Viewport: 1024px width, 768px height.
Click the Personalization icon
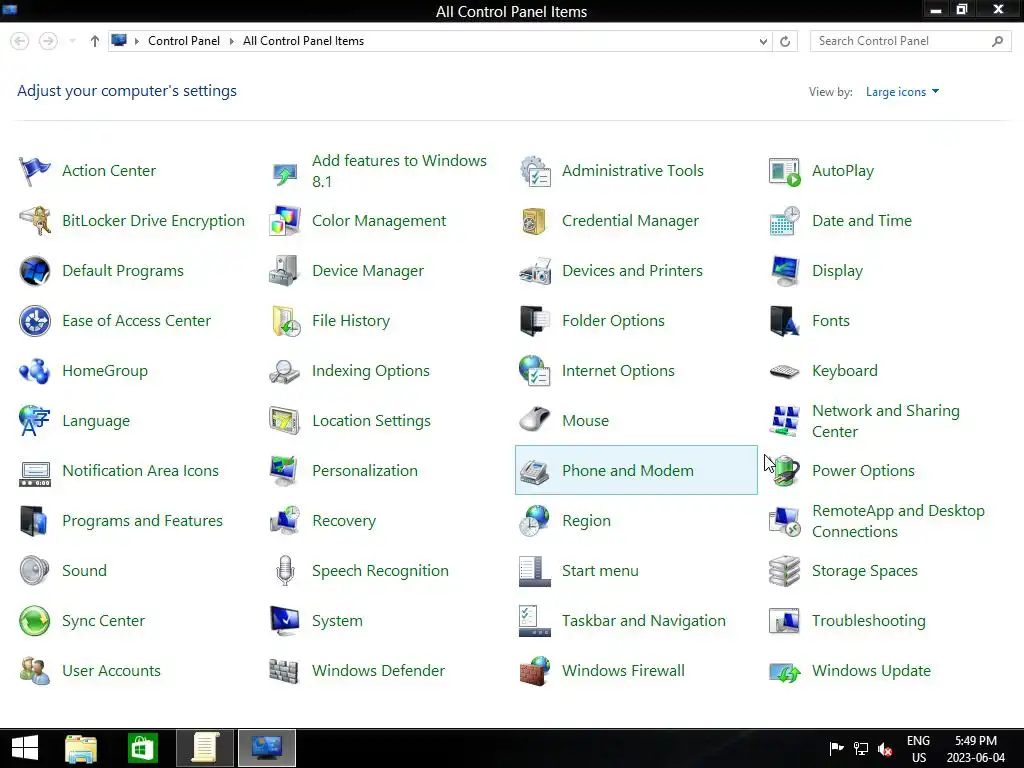pyautogui.click(x=285, y=471)
